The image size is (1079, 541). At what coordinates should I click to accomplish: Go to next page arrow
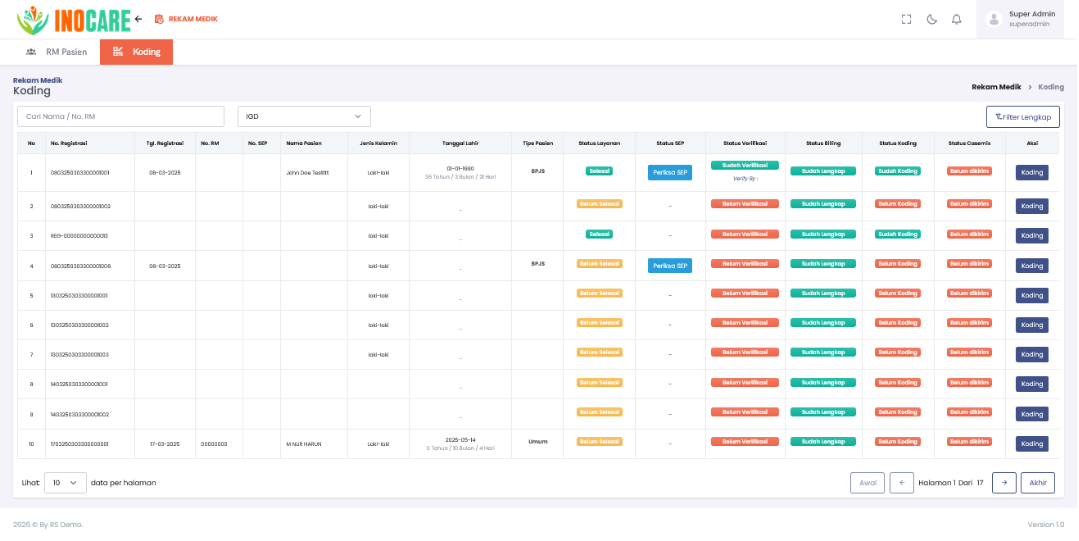click(x=1004, y=482)
